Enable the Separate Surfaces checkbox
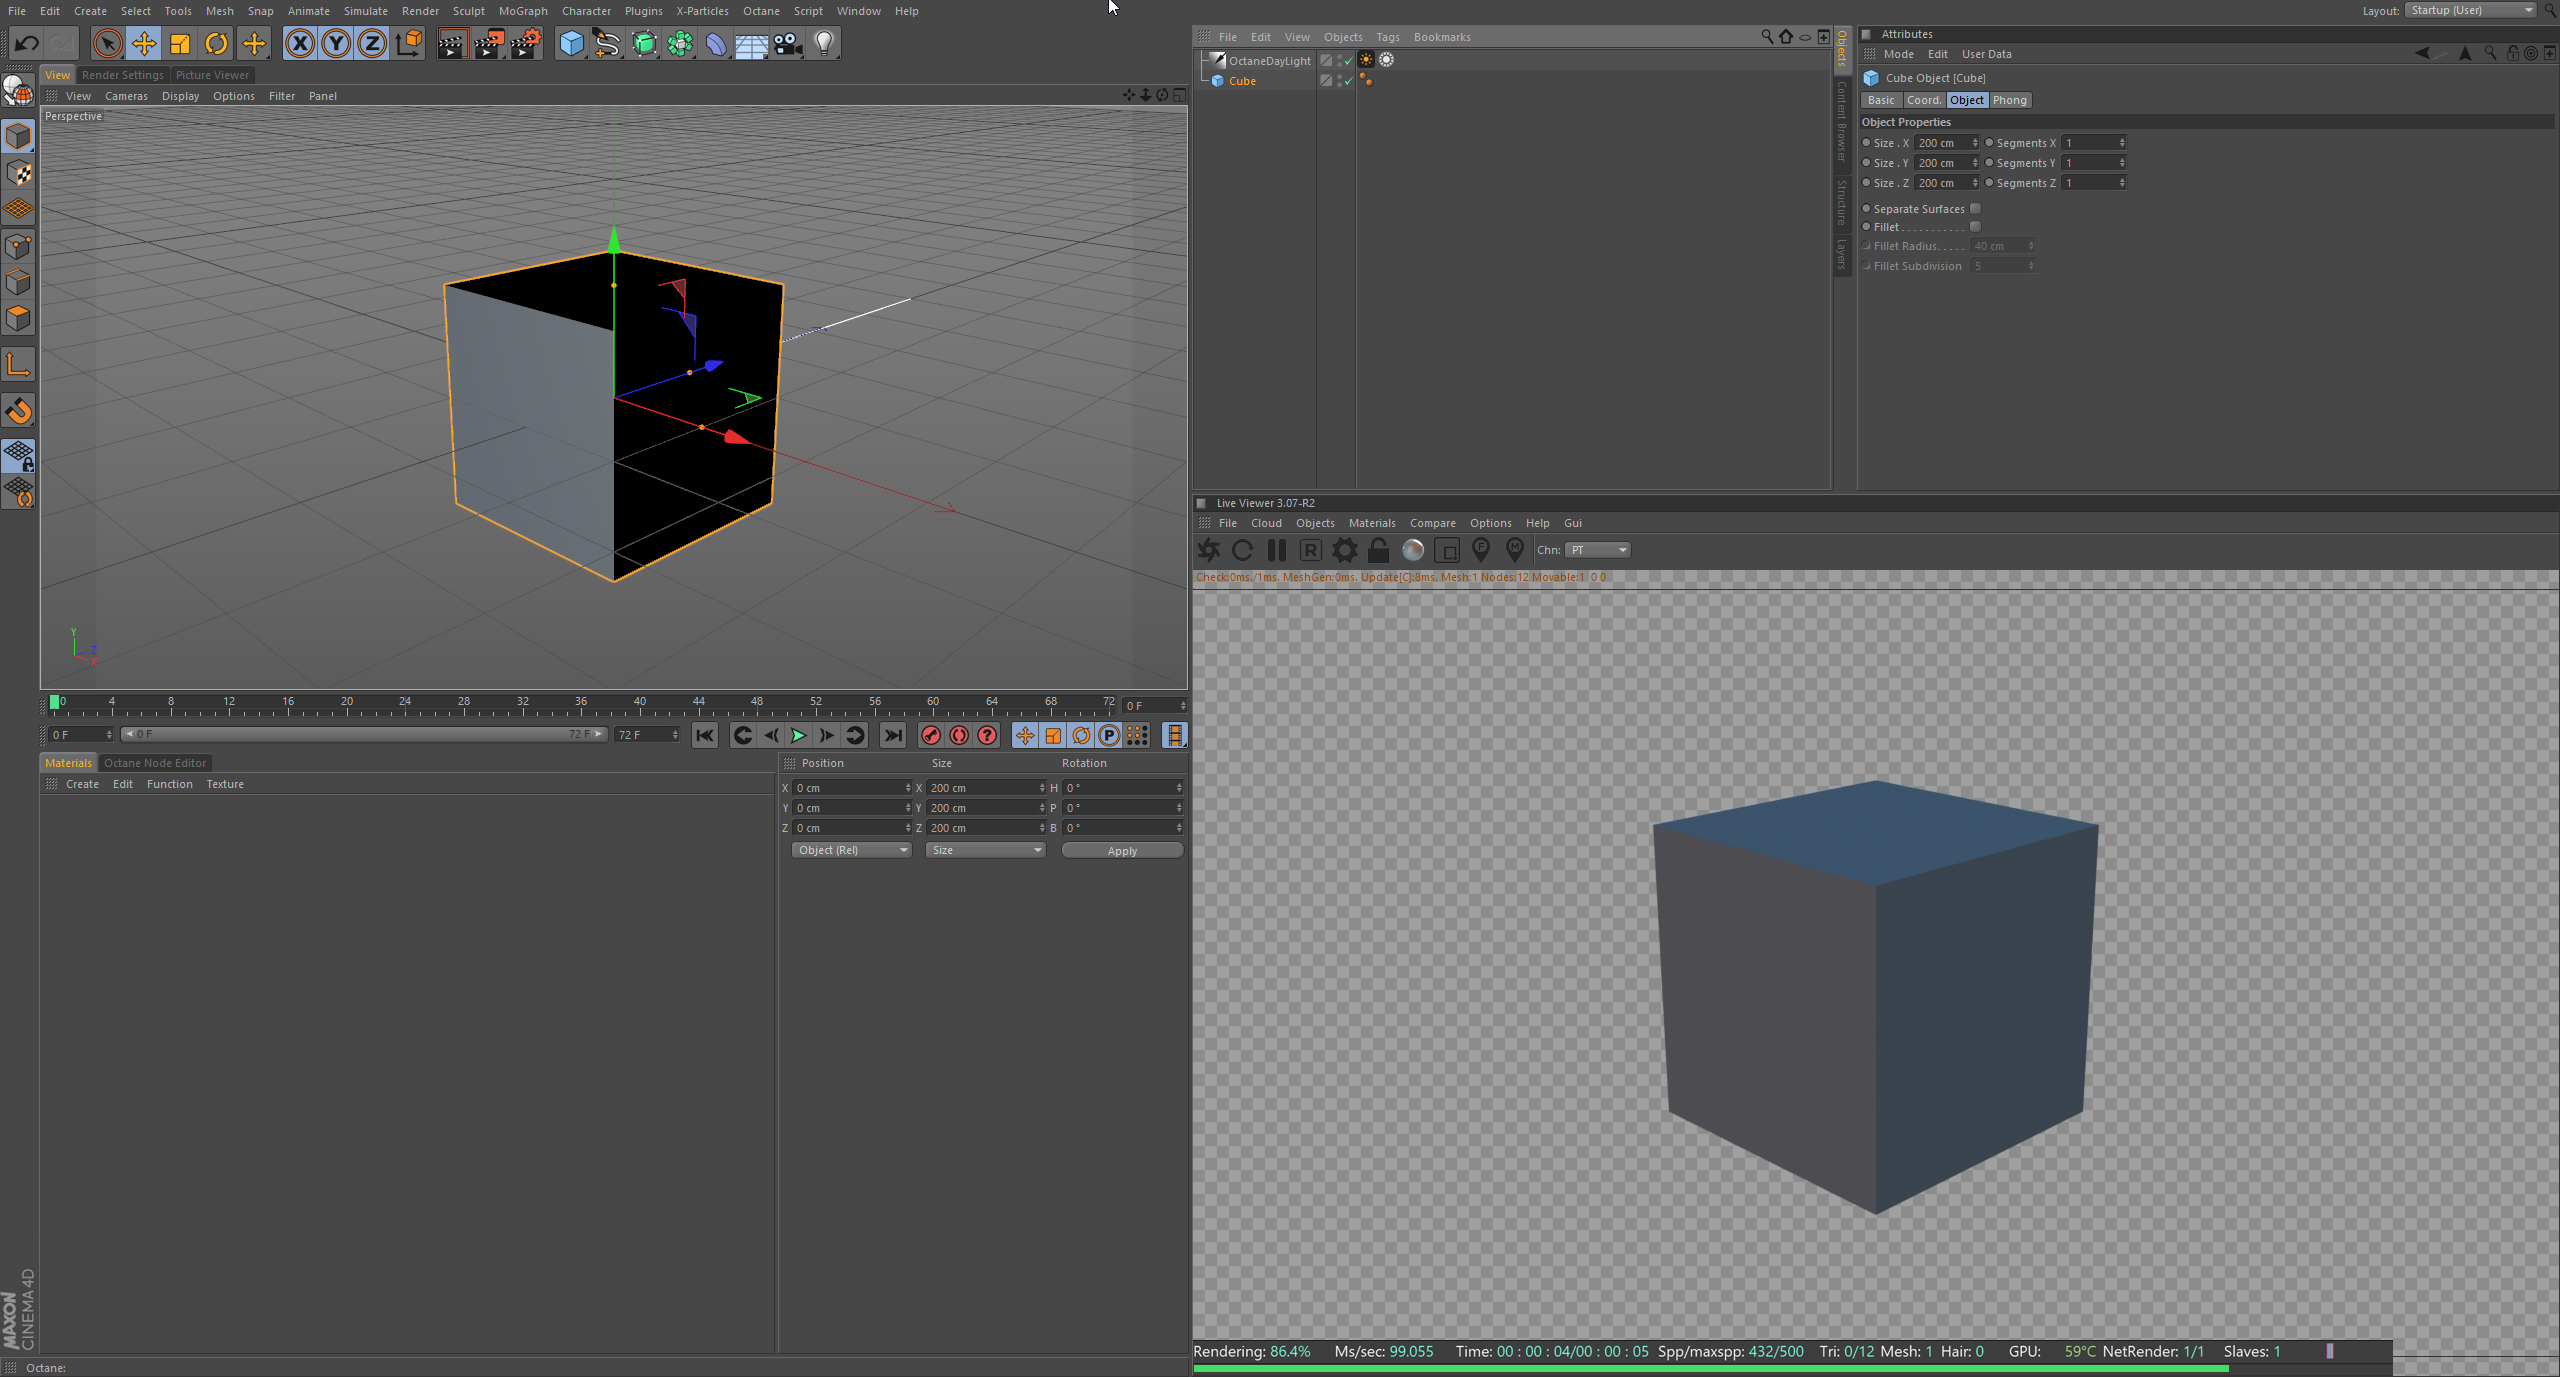 point(1975,209)
